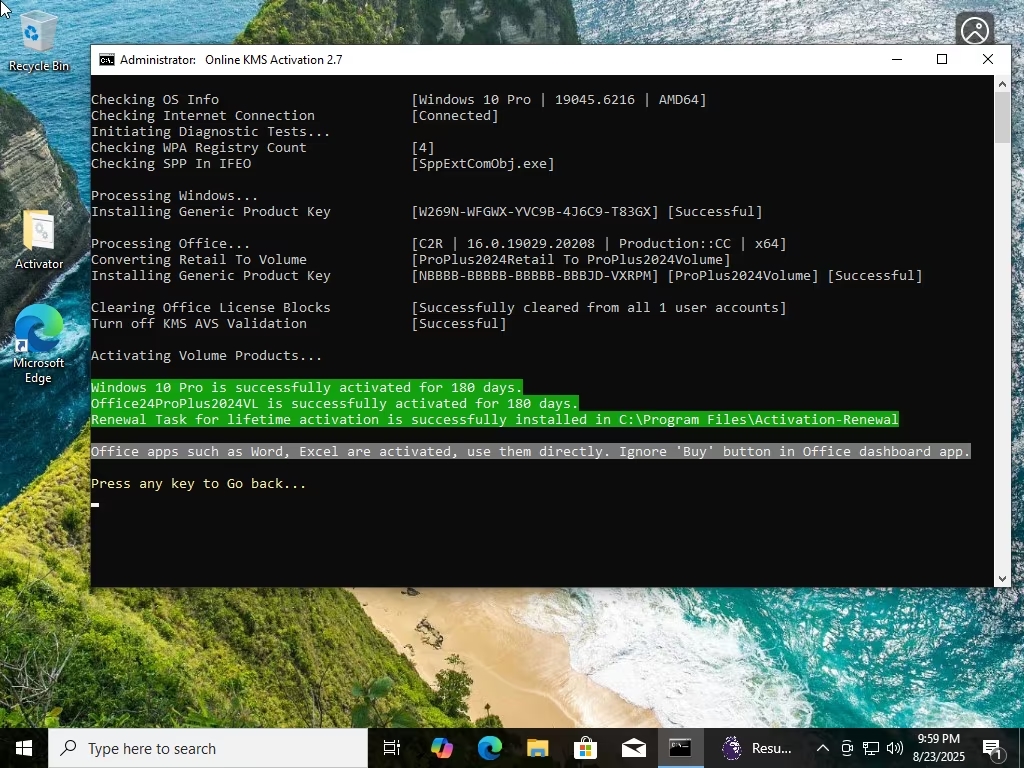The height and width of the screenshot is (768, 1024).
Task: Open network status tray icon
Action: pos(871,748)
